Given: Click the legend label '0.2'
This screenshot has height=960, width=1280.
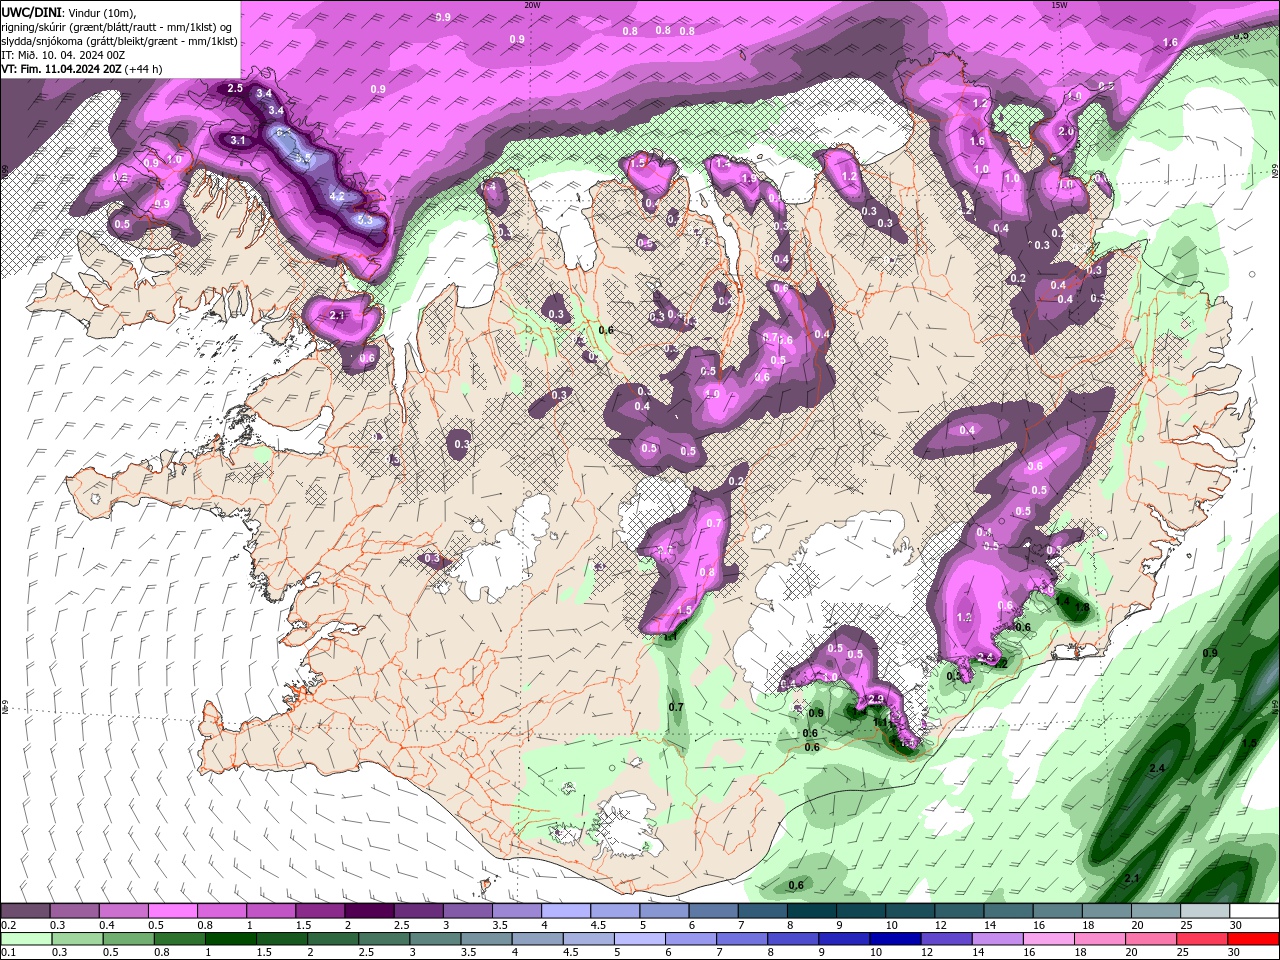Looking at the screenshot, I should 8,925.
